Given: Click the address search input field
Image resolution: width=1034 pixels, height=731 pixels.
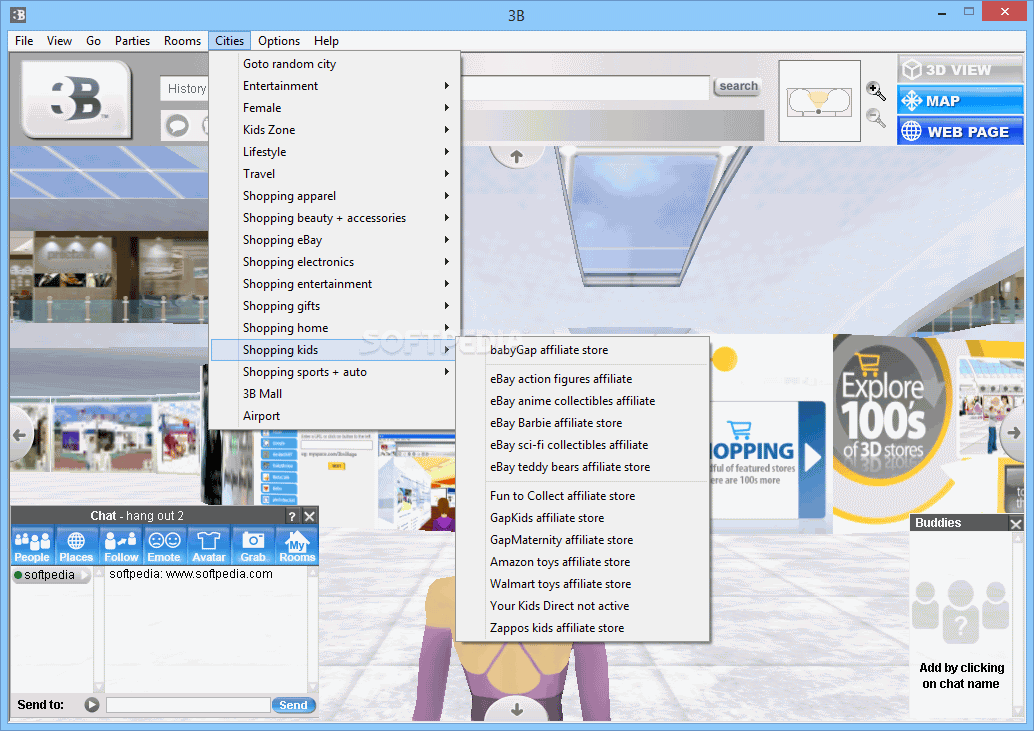Looking at the screenshot, I should coord(585,88).
